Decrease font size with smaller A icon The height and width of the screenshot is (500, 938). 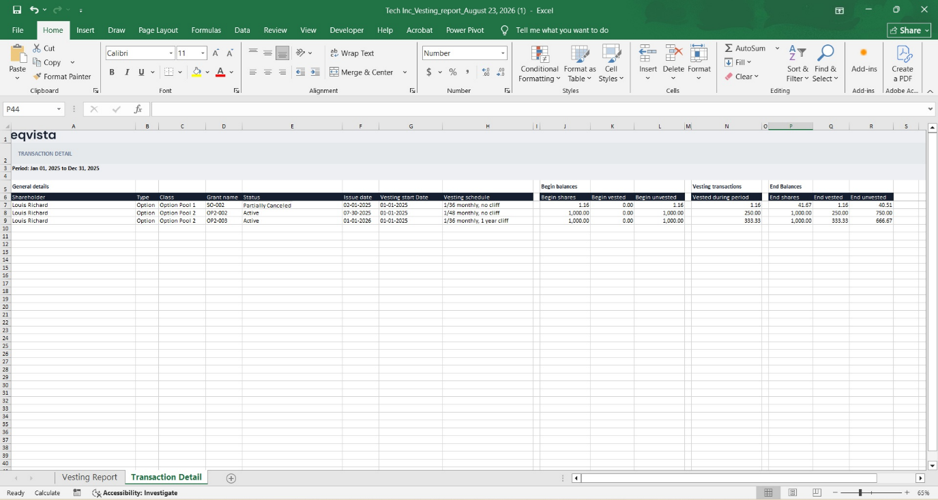click(x=230, y=53)
